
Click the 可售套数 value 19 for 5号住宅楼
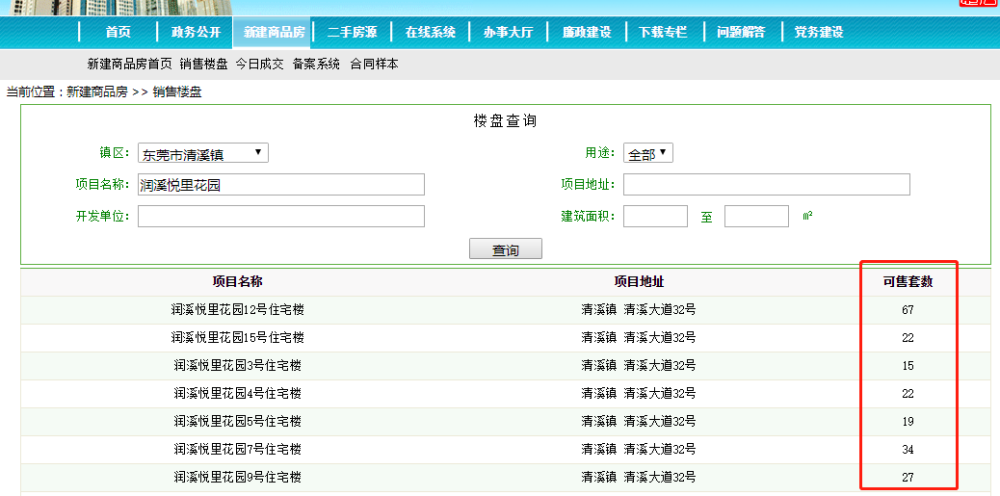pyautogui.click(x=908, y=421)
